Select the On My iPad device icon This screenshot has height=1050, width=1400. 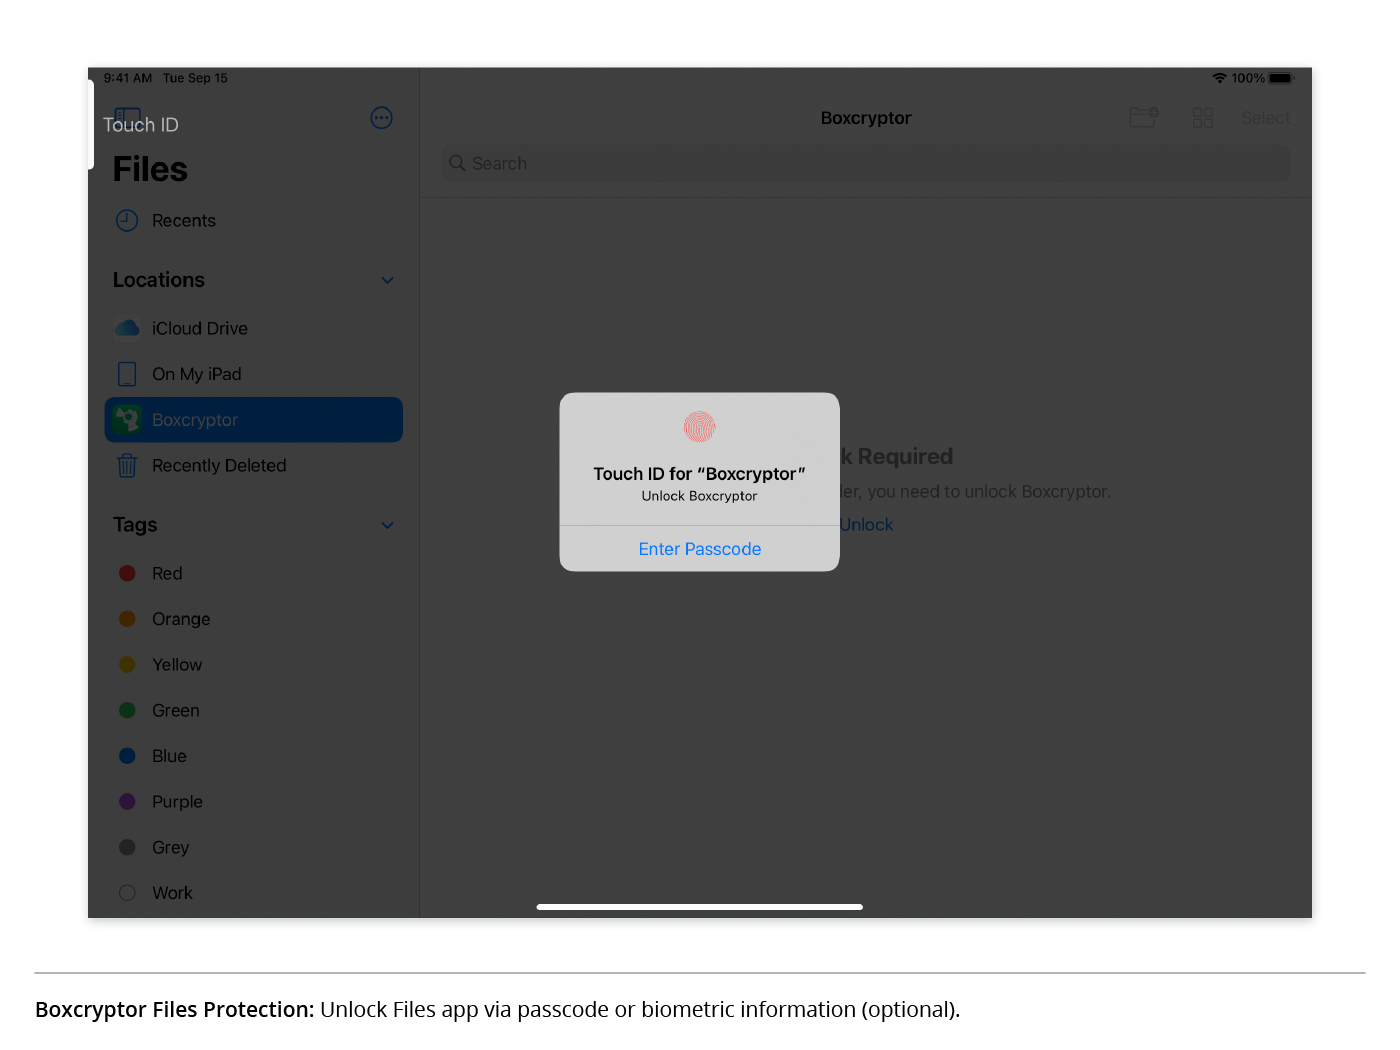(127, 374)
